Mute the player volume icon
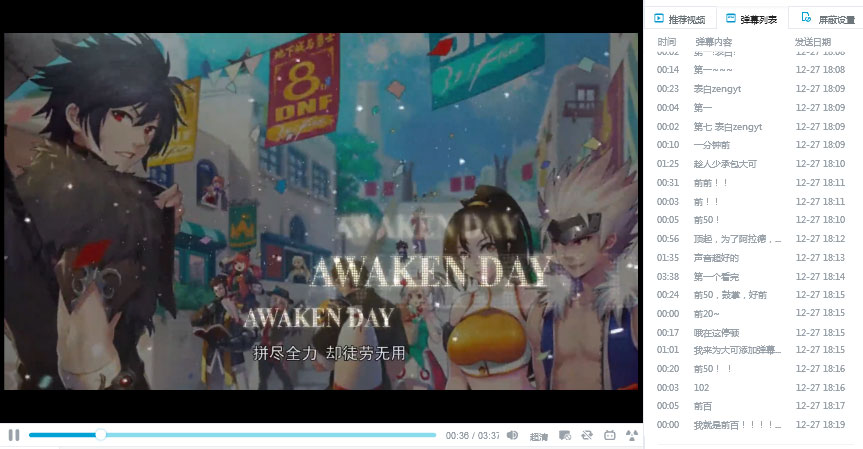Viewport: 863px width, 449px height. [512, 435]
